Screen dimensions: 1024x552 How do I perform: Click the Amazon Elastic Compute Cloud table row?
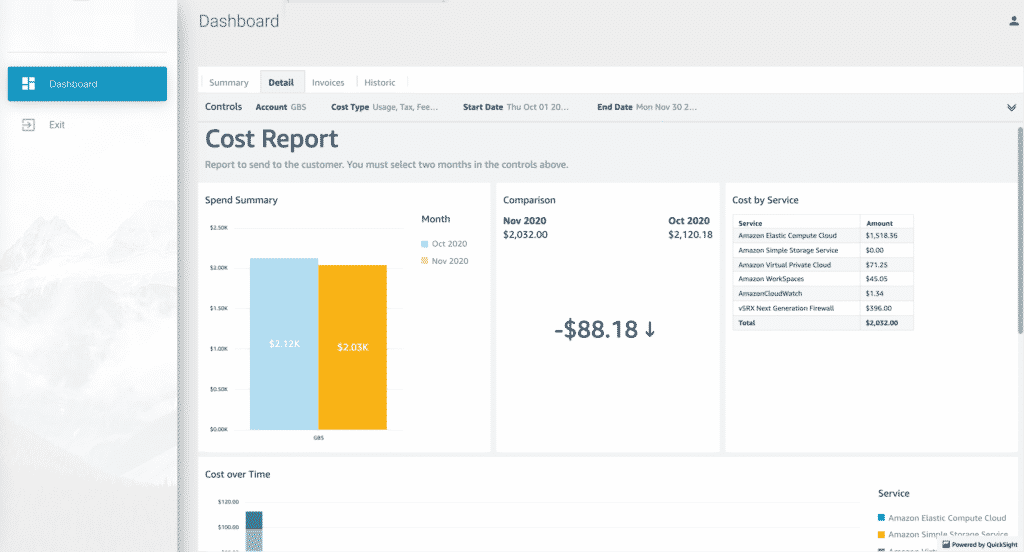pyautogui.click(x=823, y=235)
